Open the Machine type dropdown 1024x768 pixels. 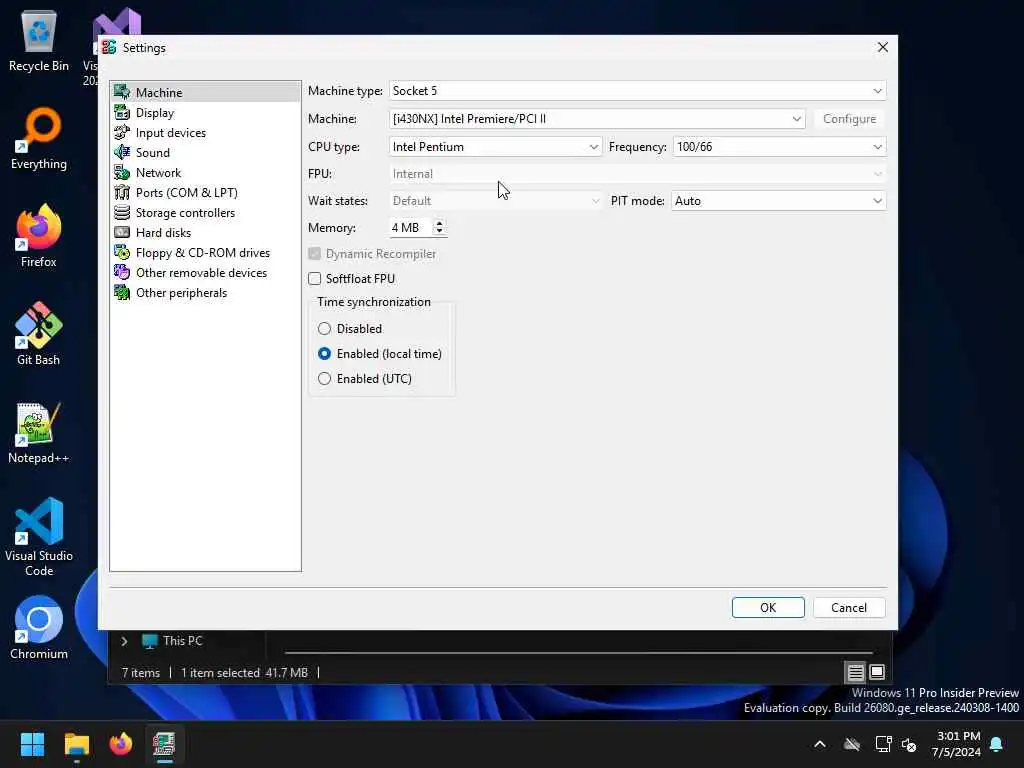(x=637, y=91)
